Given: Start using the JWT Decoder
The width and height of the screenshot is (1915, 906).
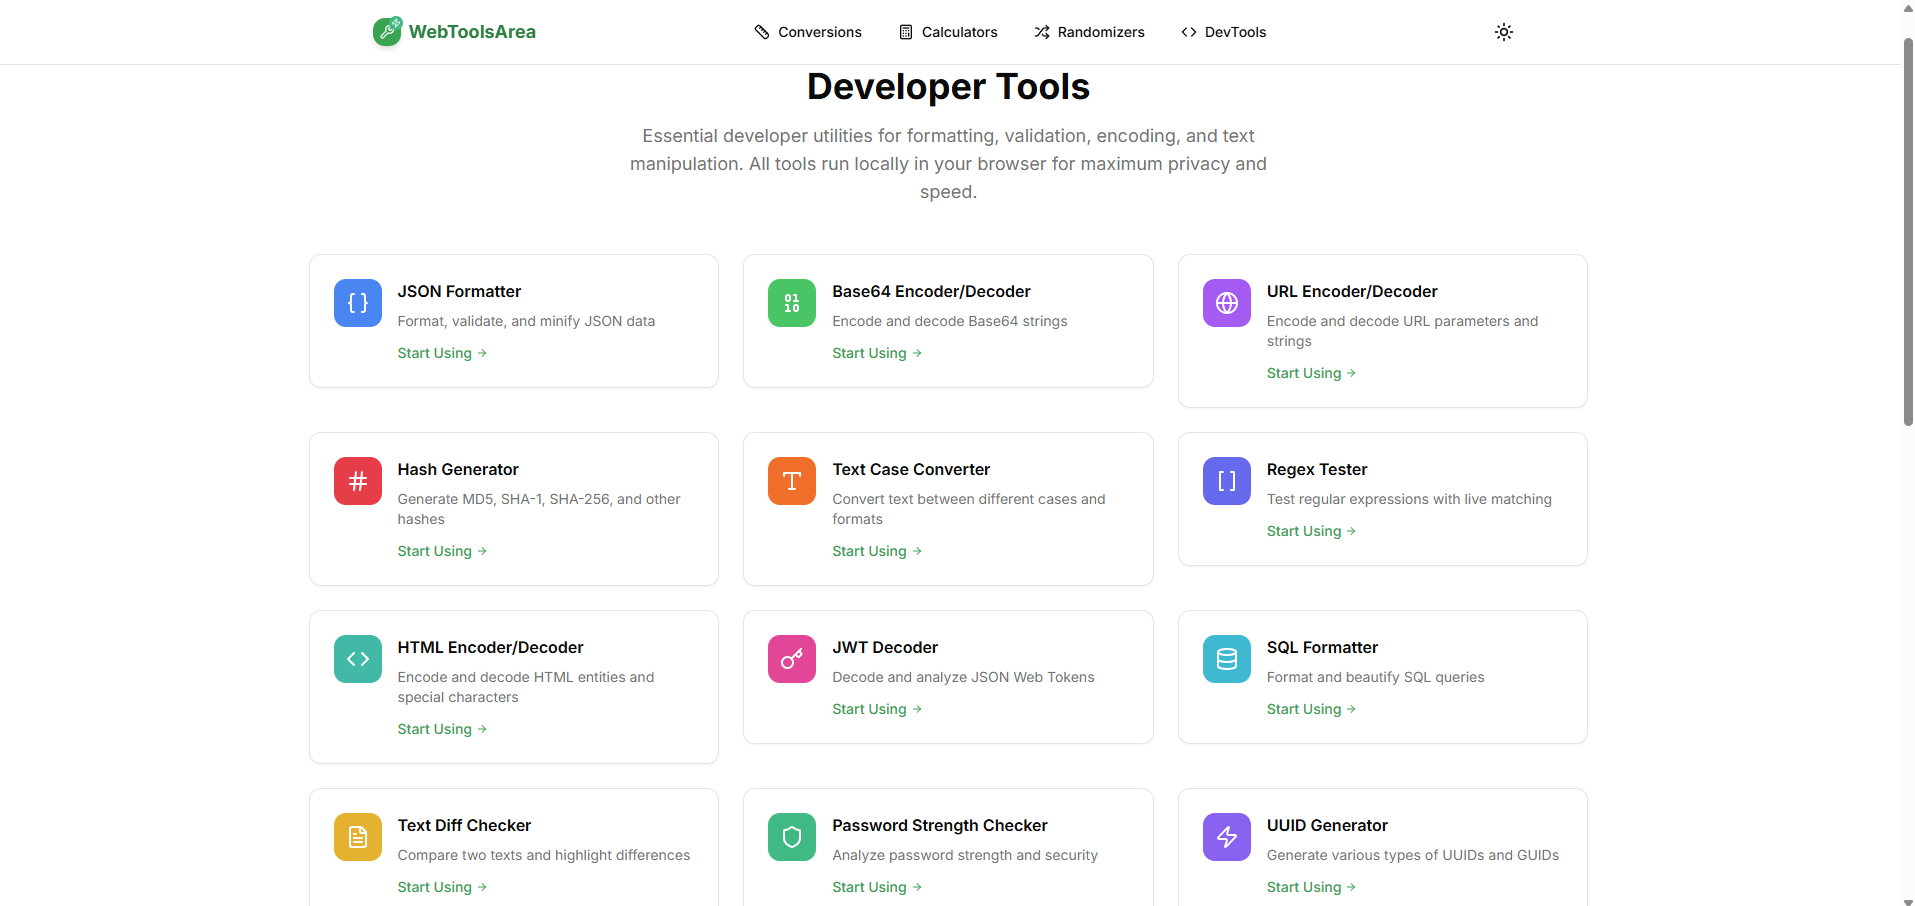Looking at the screenshot, I should [x=877, y=709].
